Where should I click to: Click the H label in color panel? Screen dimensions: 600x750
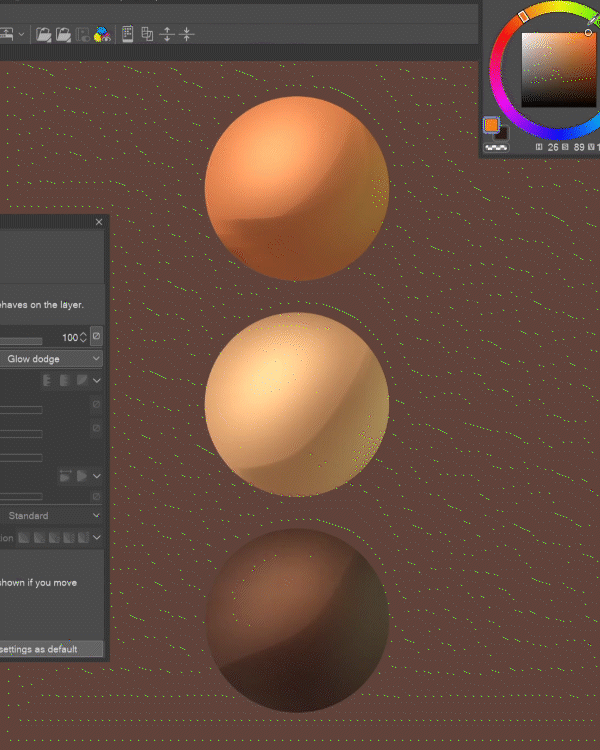click(x=539, y=147)
